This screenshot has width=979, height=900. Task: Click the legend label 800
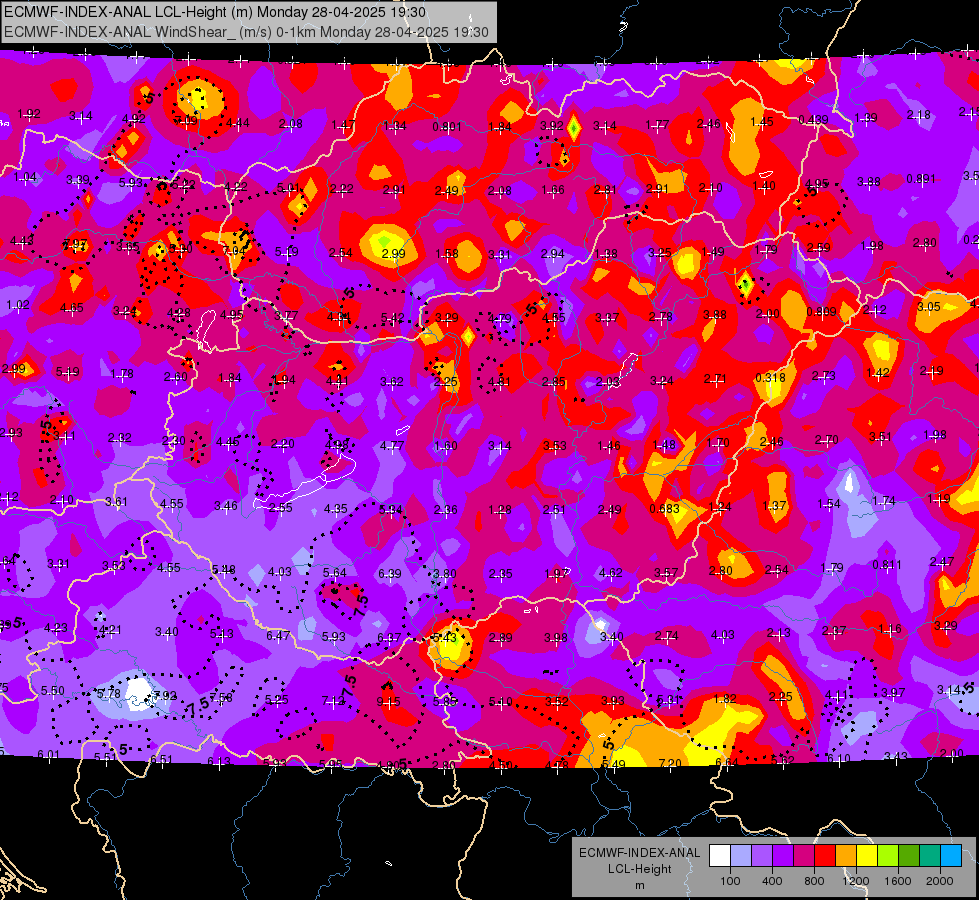pos(814,881)
